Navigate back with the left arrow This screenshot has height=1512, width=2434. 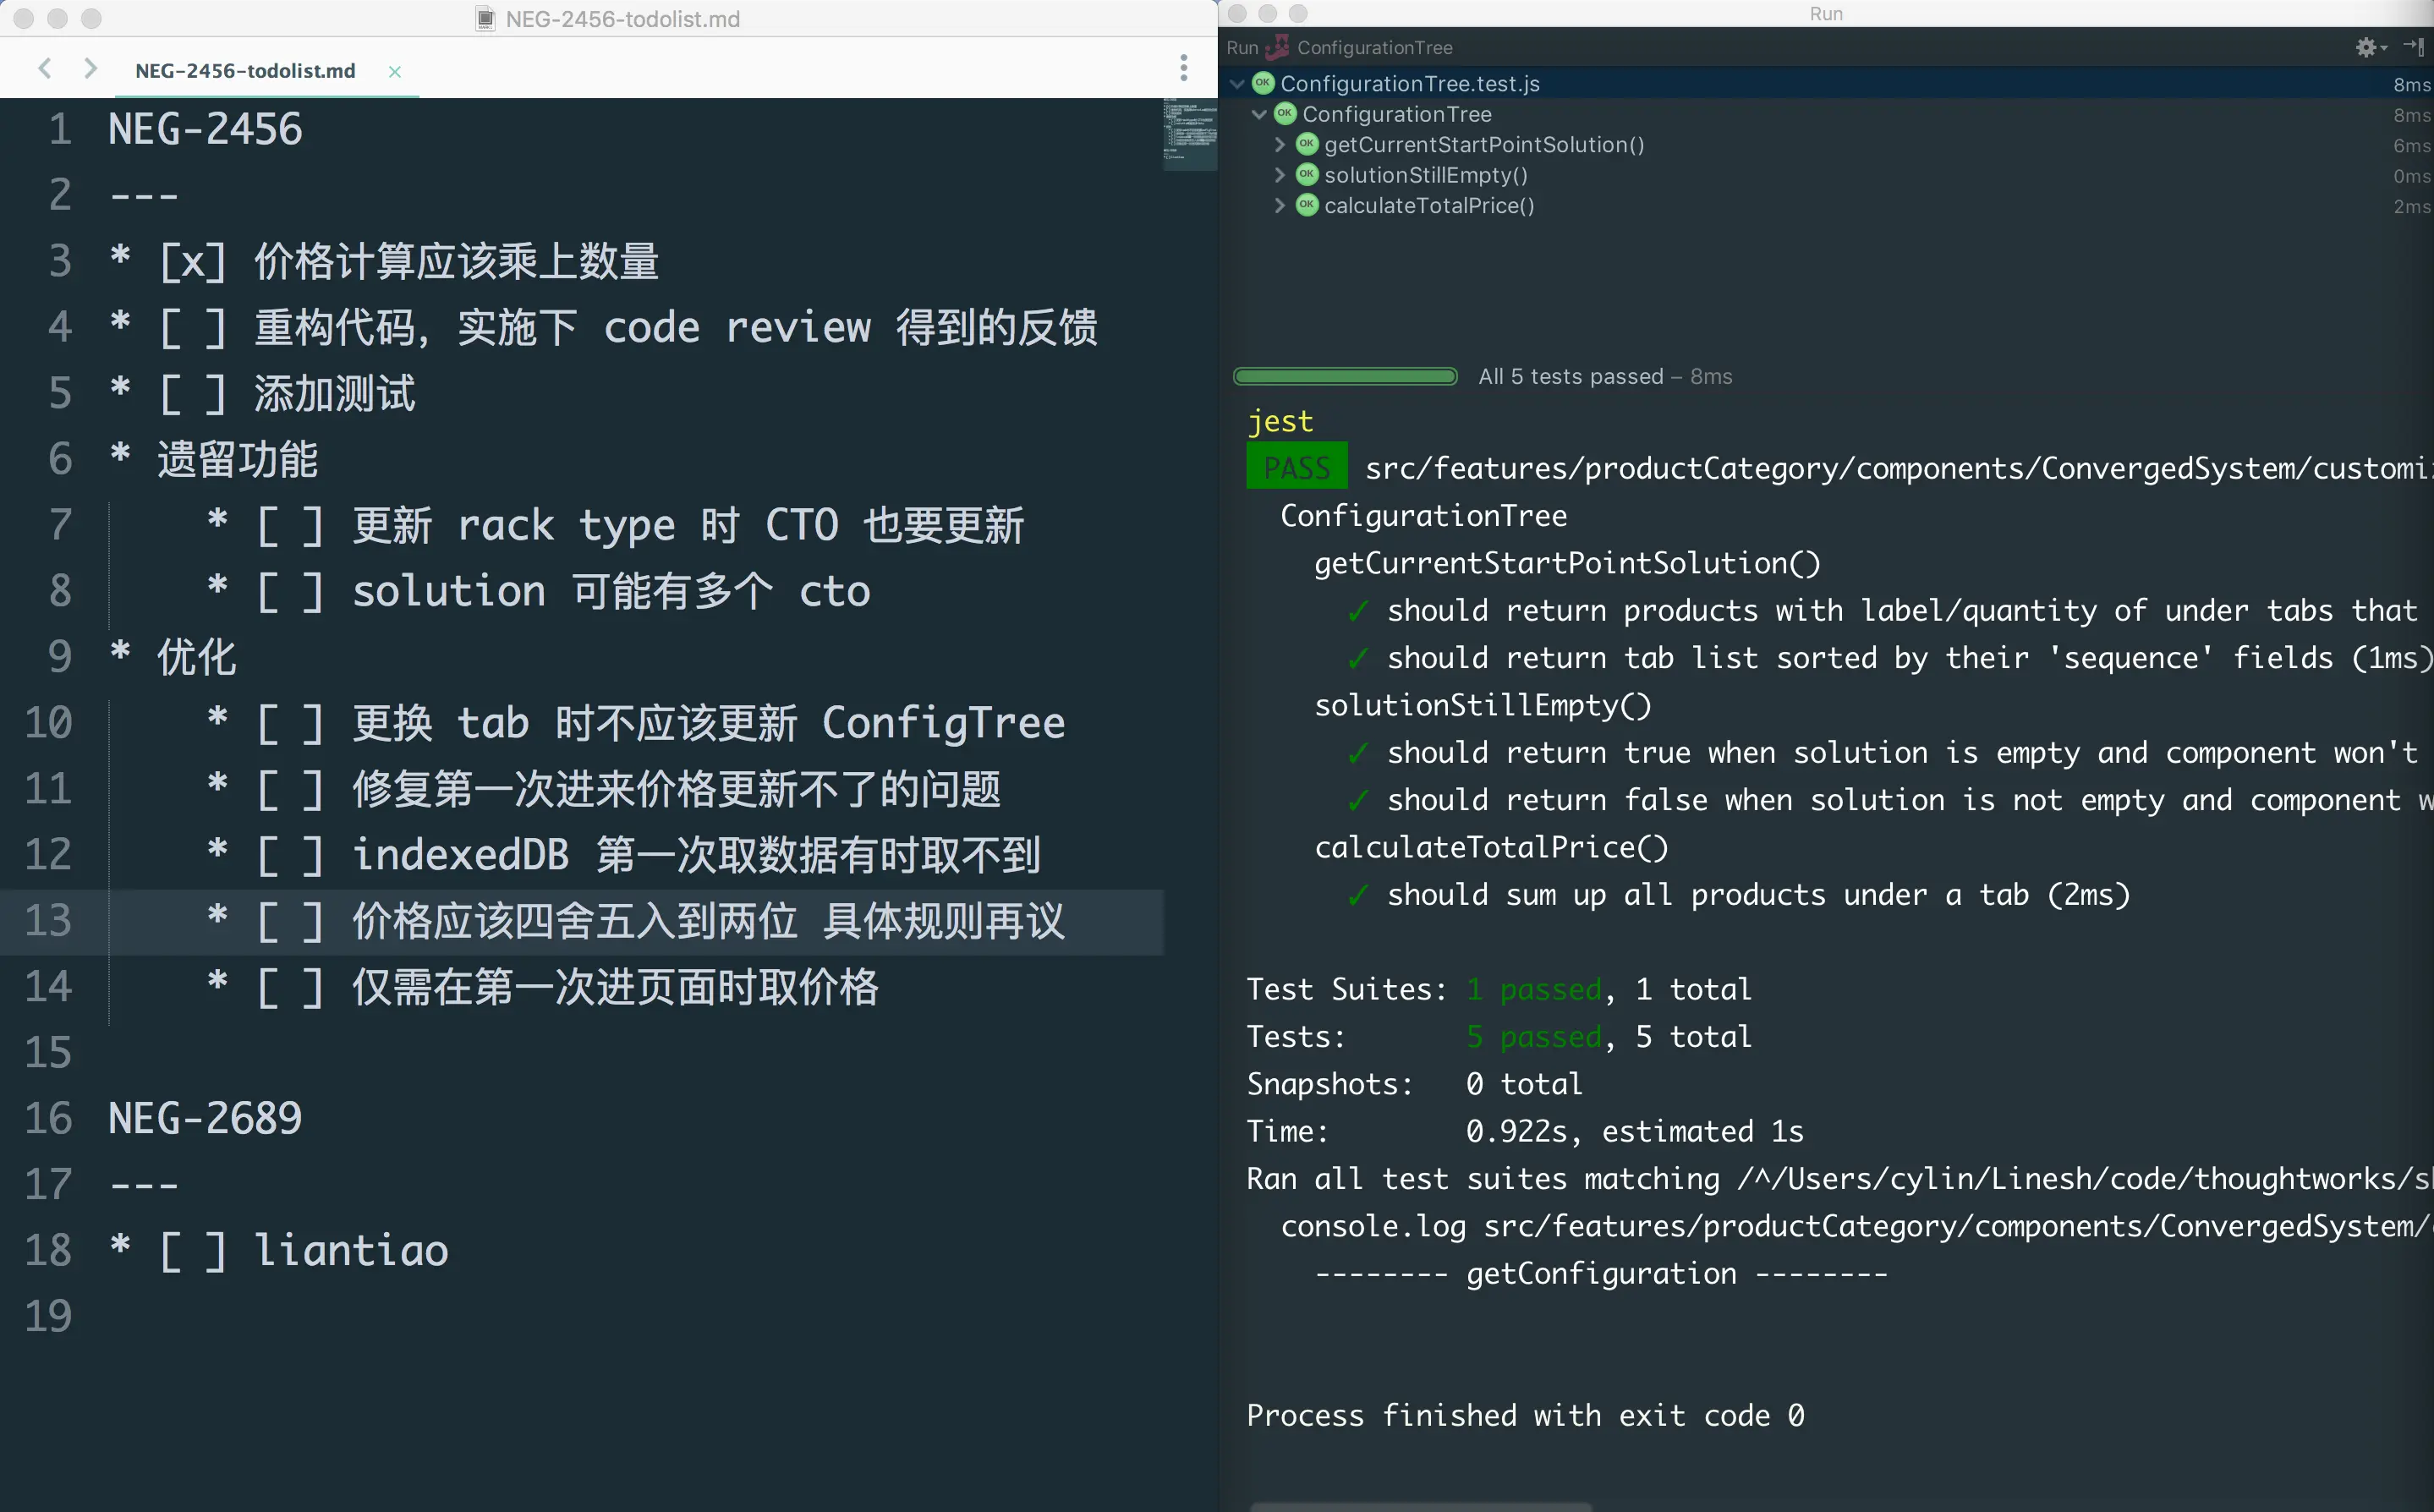click(44, 68)
